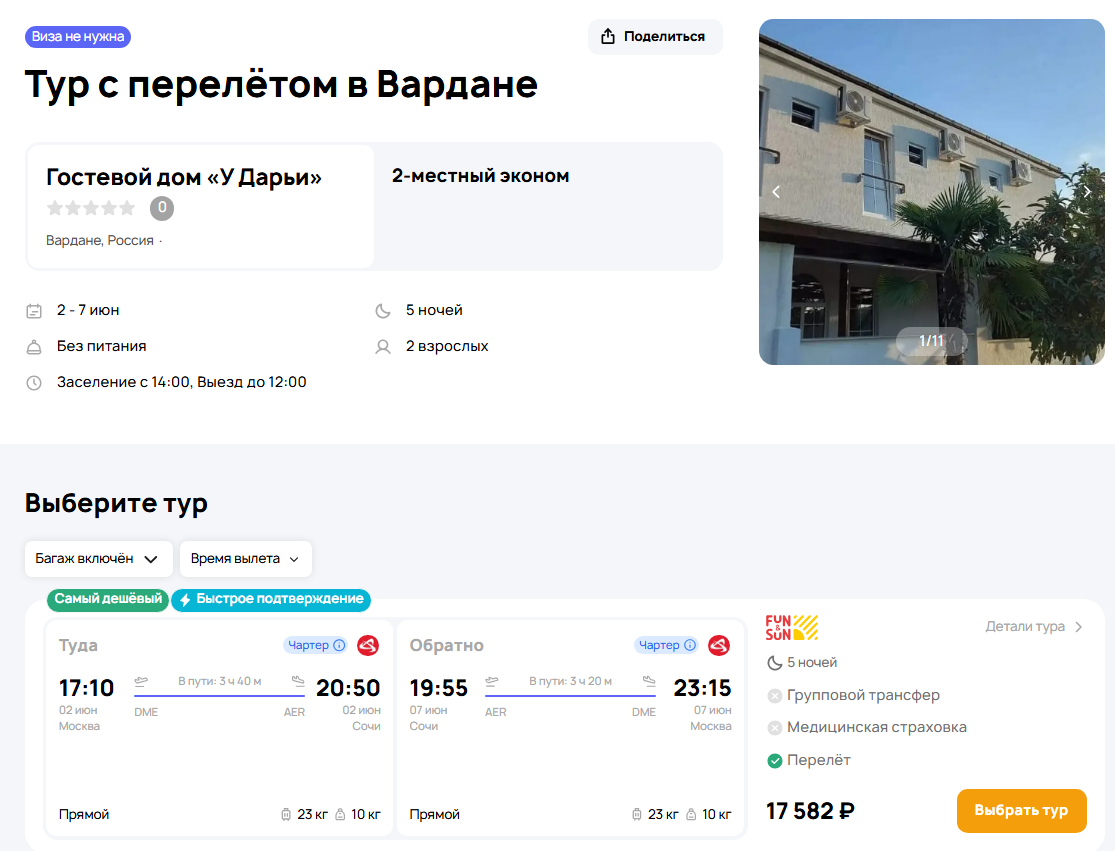The width and height of the screenshot is (1115, 851).
Task: Click the calendar icon beside 2 - 7 июн
Action: click(34, 311)
